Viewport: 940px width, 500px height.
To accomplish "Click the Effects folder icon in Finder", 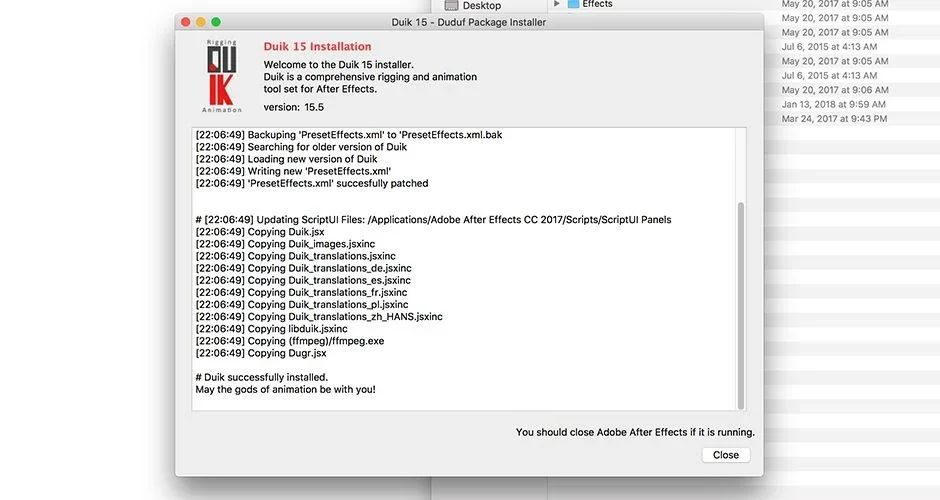I will pos(573,4).
